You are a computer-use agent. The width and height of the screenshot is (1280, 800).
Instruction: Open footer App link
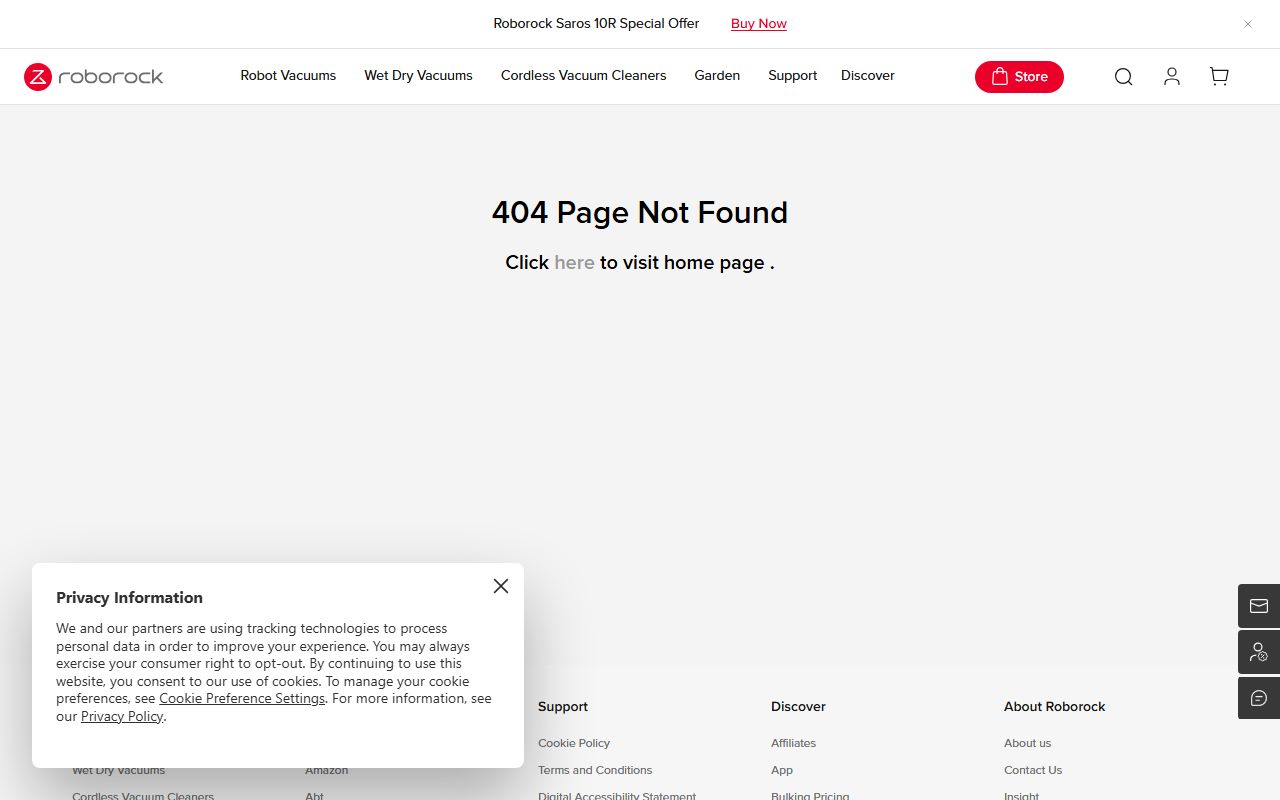coord(782,770)
